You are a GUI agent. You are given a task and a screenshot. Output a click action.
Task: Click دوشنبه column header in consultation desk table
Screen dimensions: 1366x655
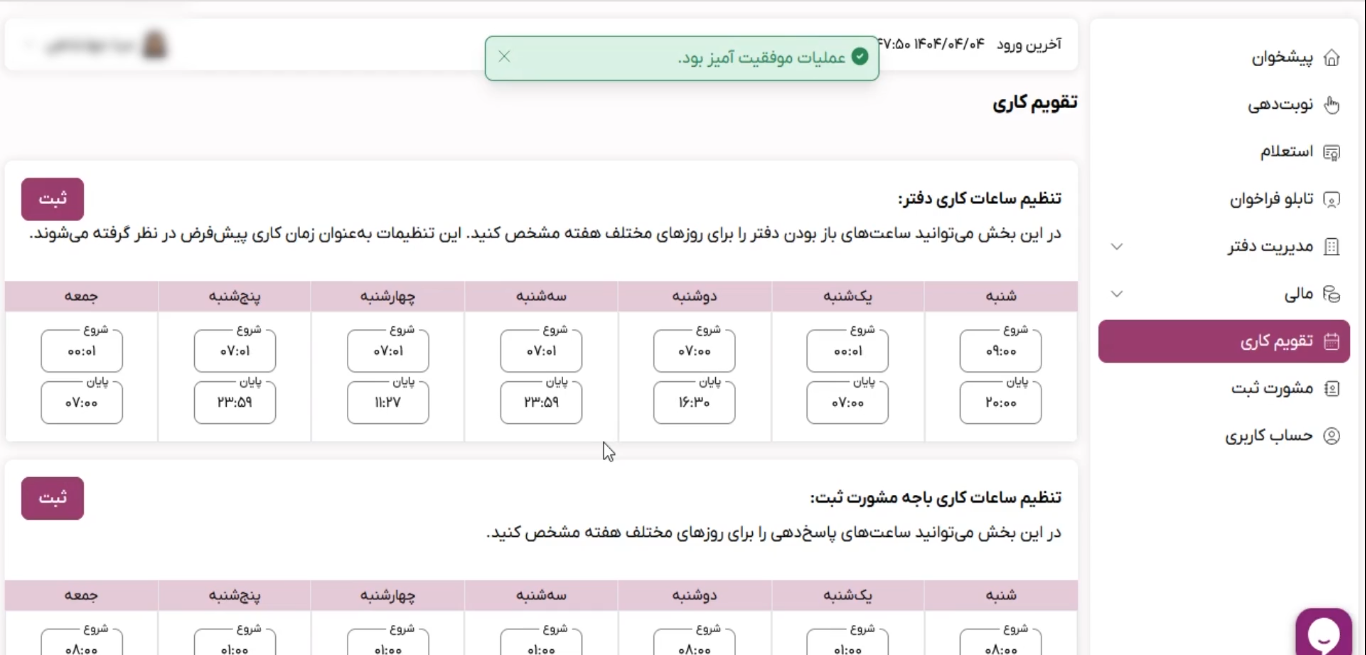pyautogui.click(x=694, y=595)
